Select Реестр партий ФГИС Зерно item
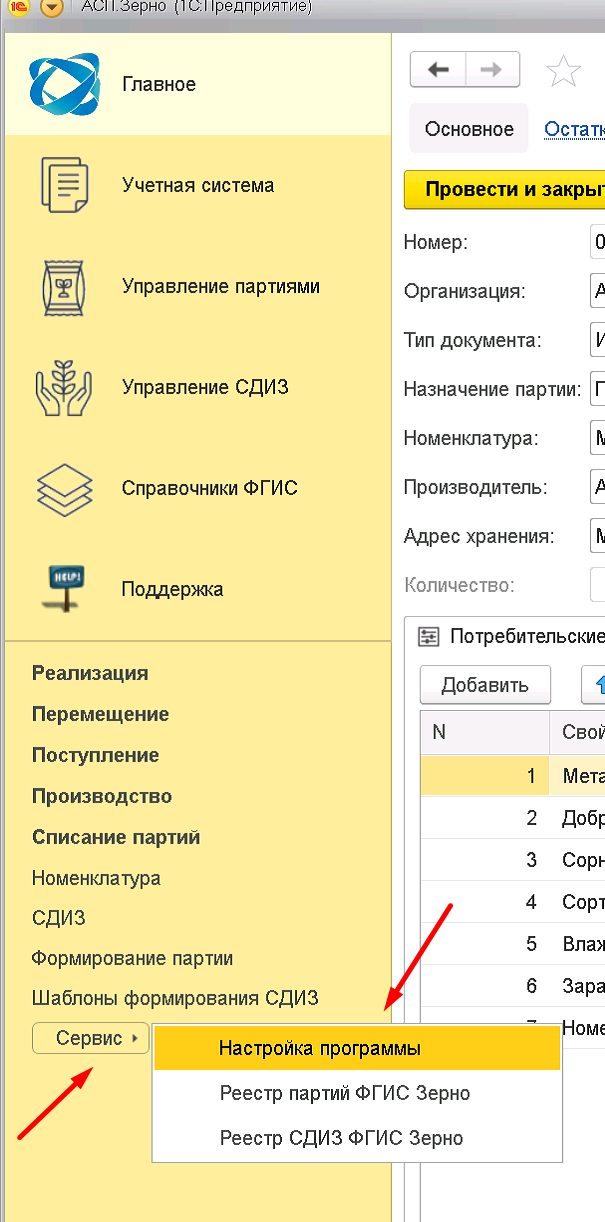605x1222 pixels. (357, 1093)
